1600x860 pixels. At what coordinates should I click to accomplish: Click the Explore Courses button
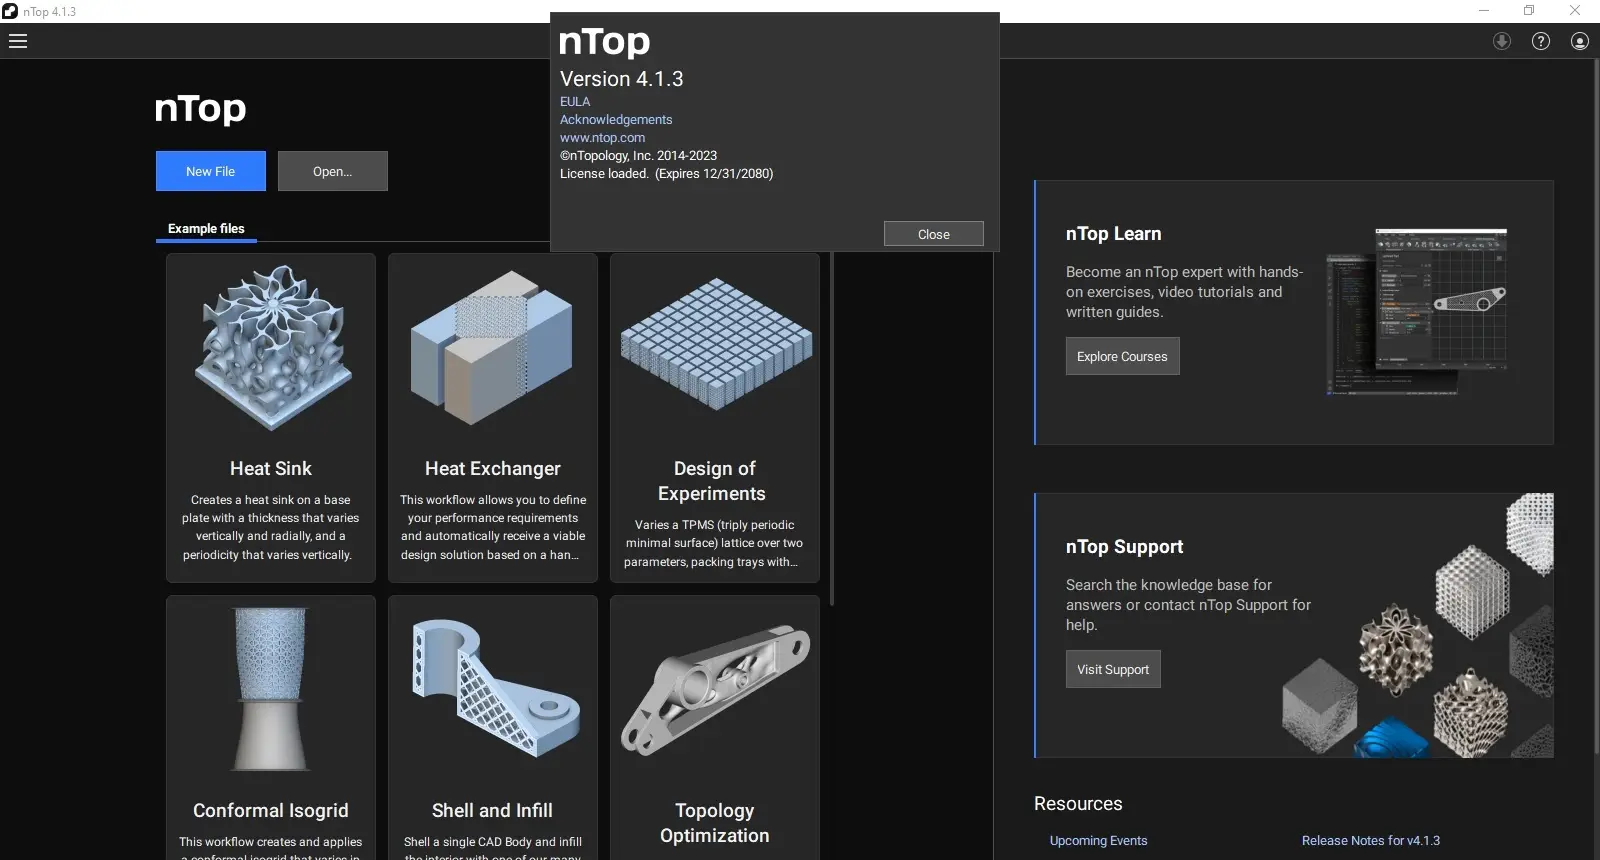[1122, 356]
